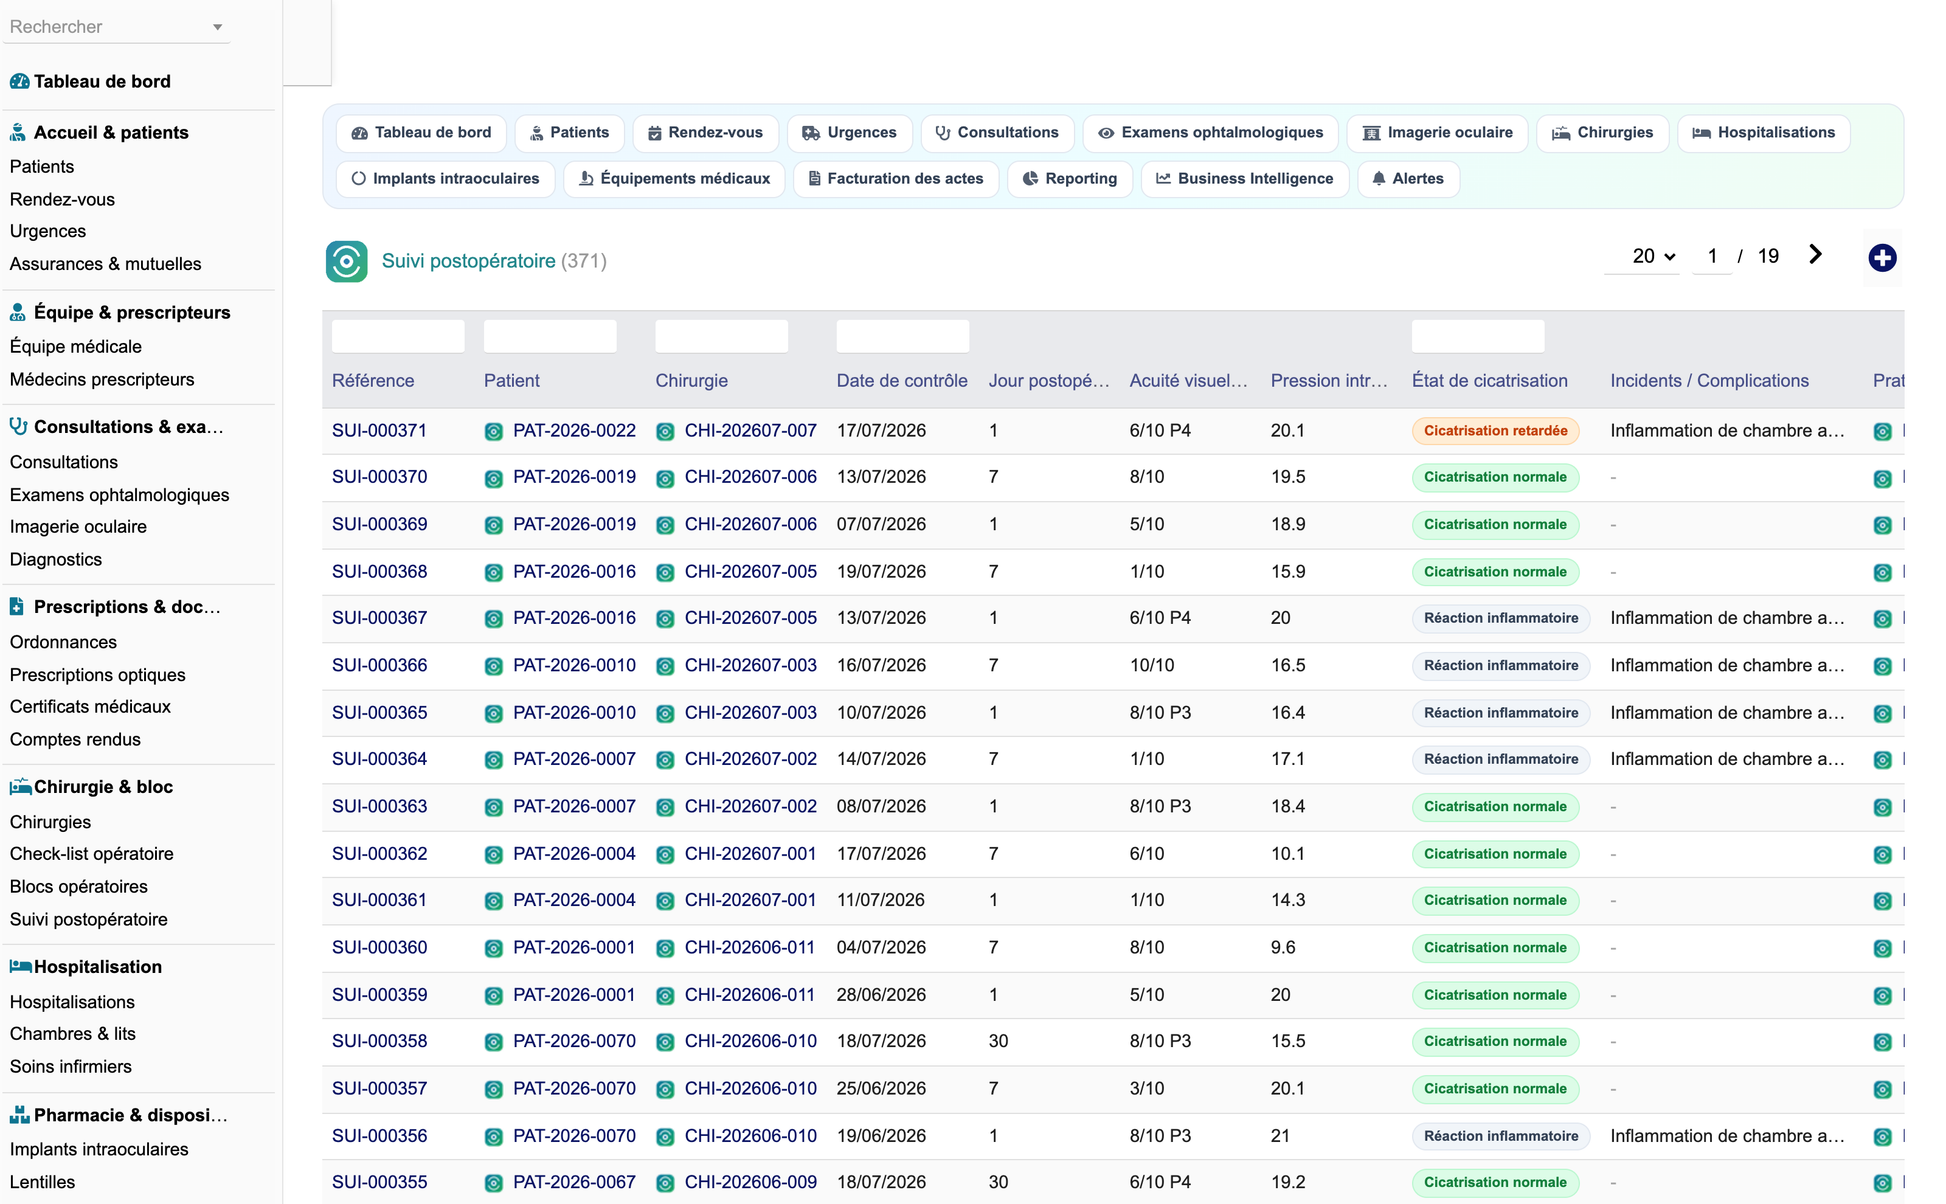Click calendar icon on Rendez-vous tab
Screen dimensions: 1946x1204
655,133
